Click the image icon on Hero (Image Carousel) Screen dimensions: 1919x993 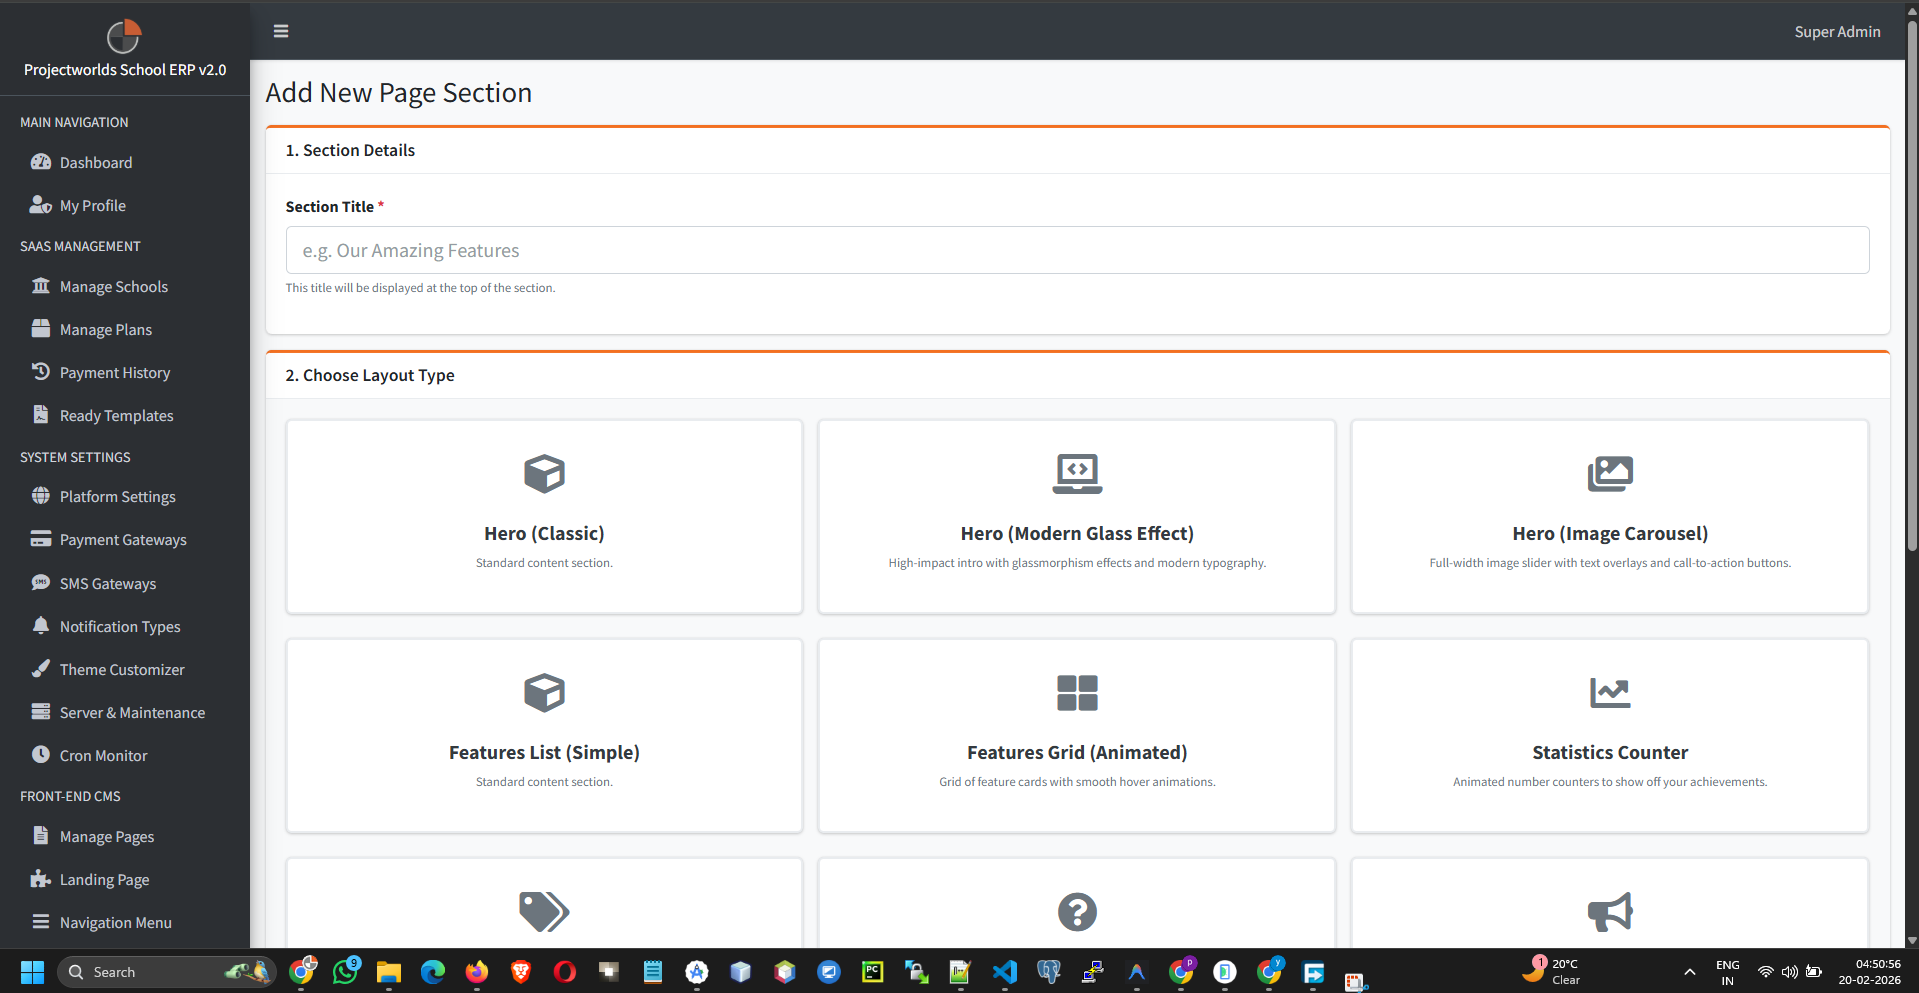(1609, 473)
